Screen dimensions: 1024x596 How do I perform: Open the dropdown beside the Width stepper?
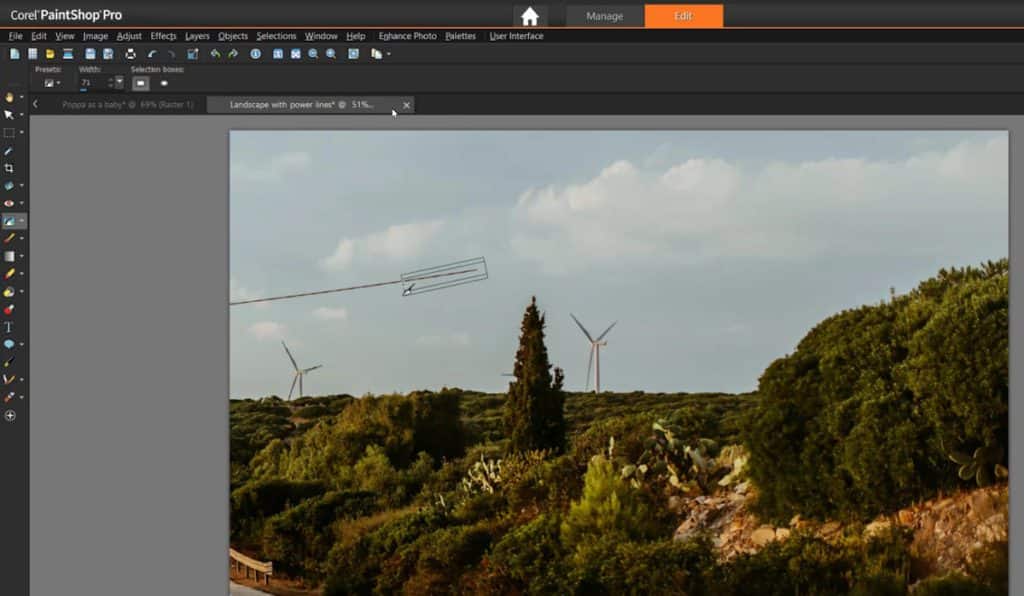point(119,81)
